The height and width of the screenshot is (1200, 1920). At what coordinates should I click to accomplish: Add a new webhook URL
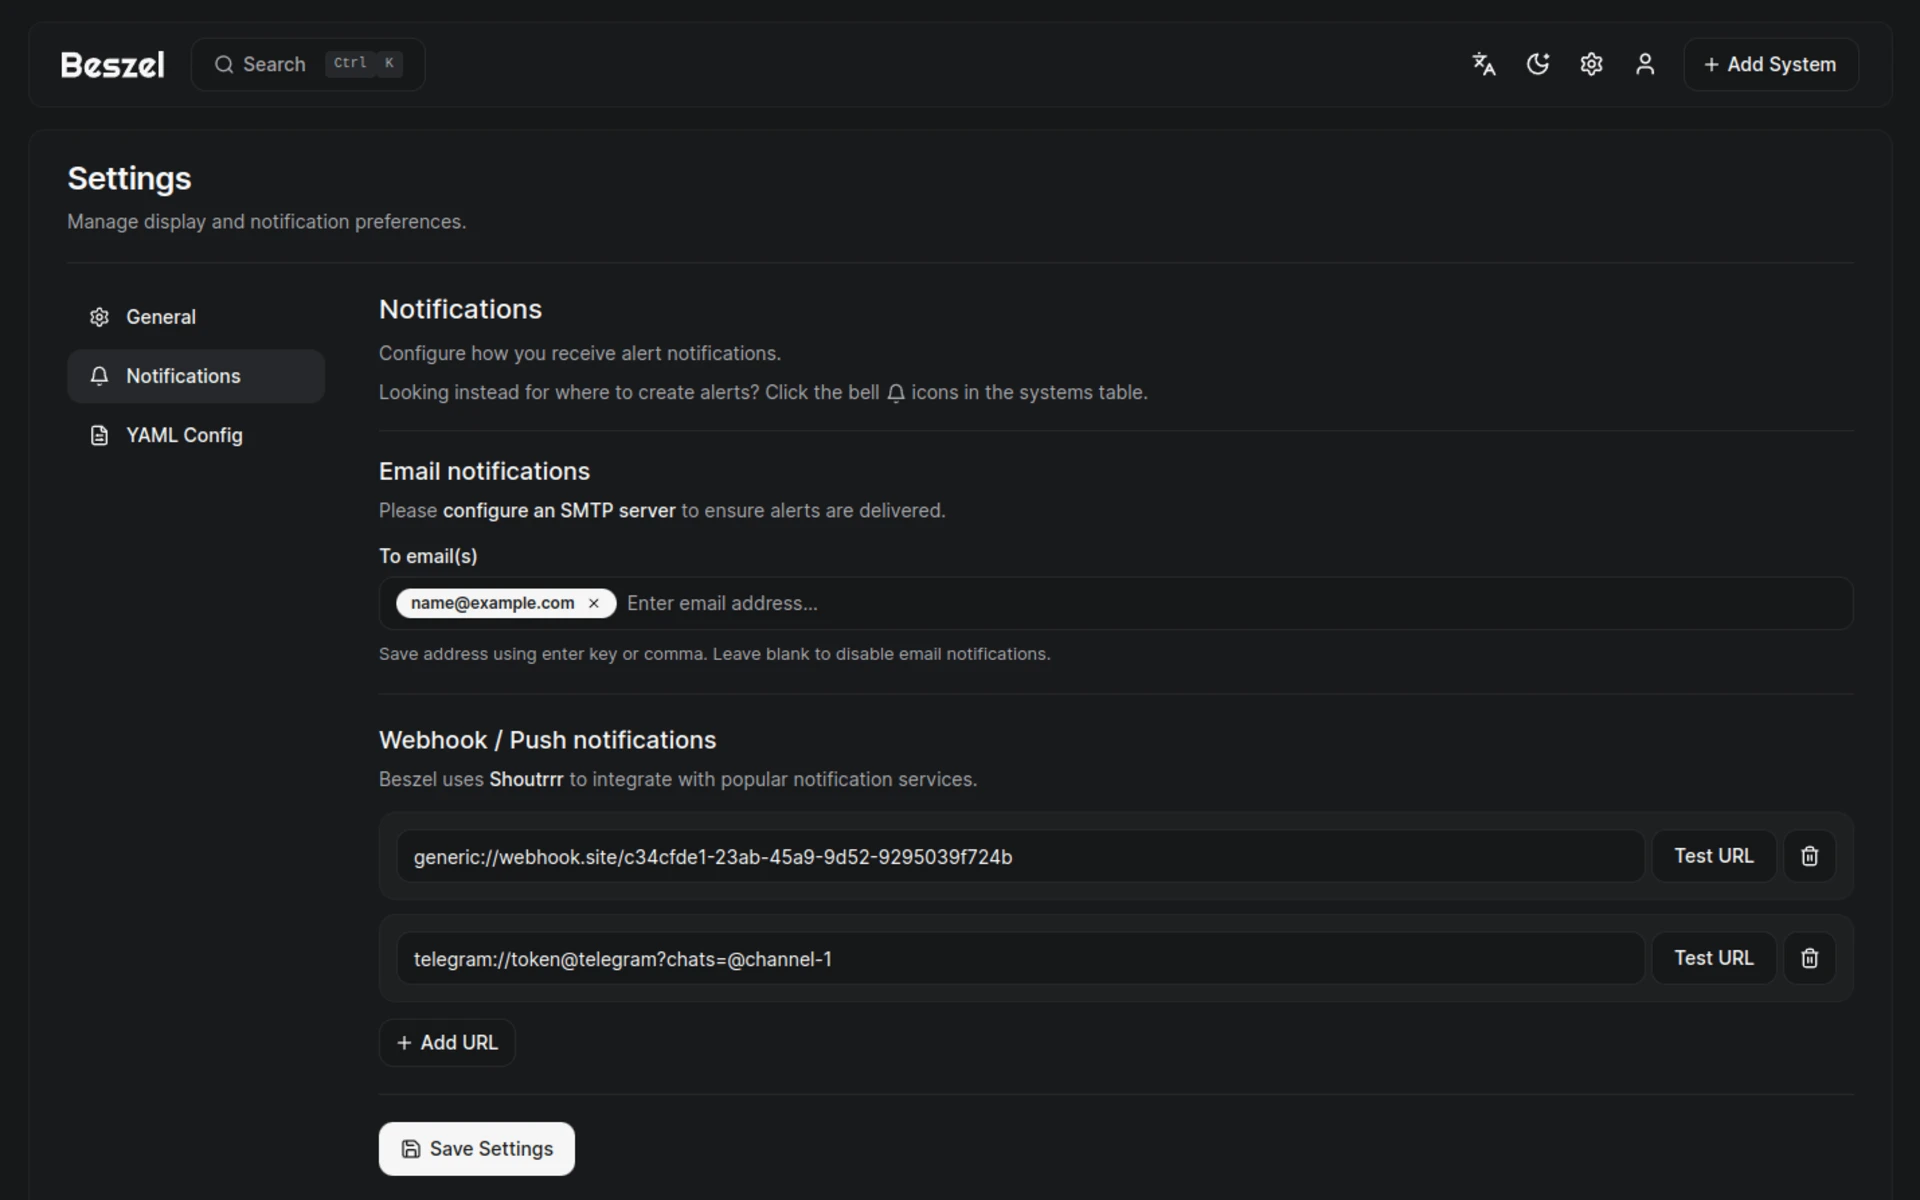pos(447,1042)
